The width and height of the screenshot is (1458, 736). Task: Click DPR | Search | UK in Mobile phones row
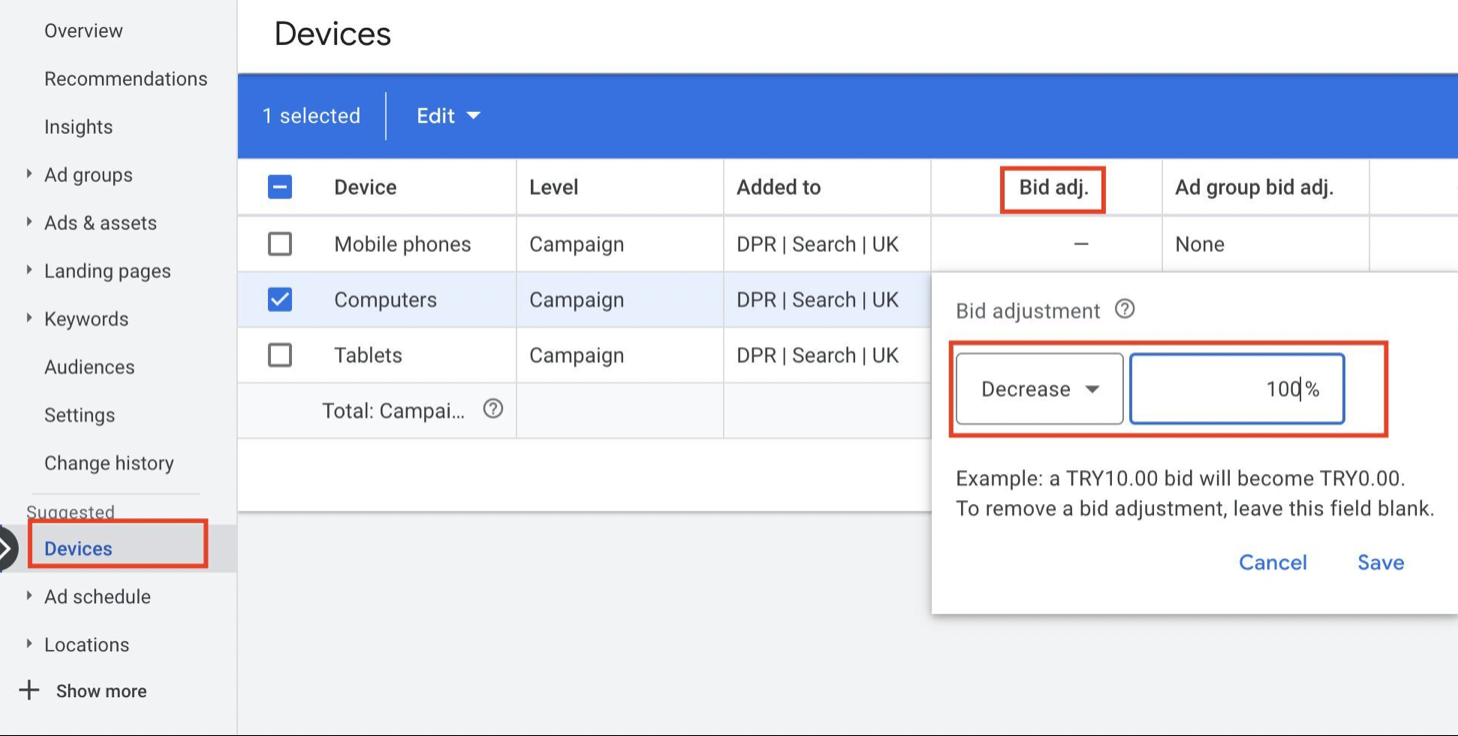click(x=817, y=244)
